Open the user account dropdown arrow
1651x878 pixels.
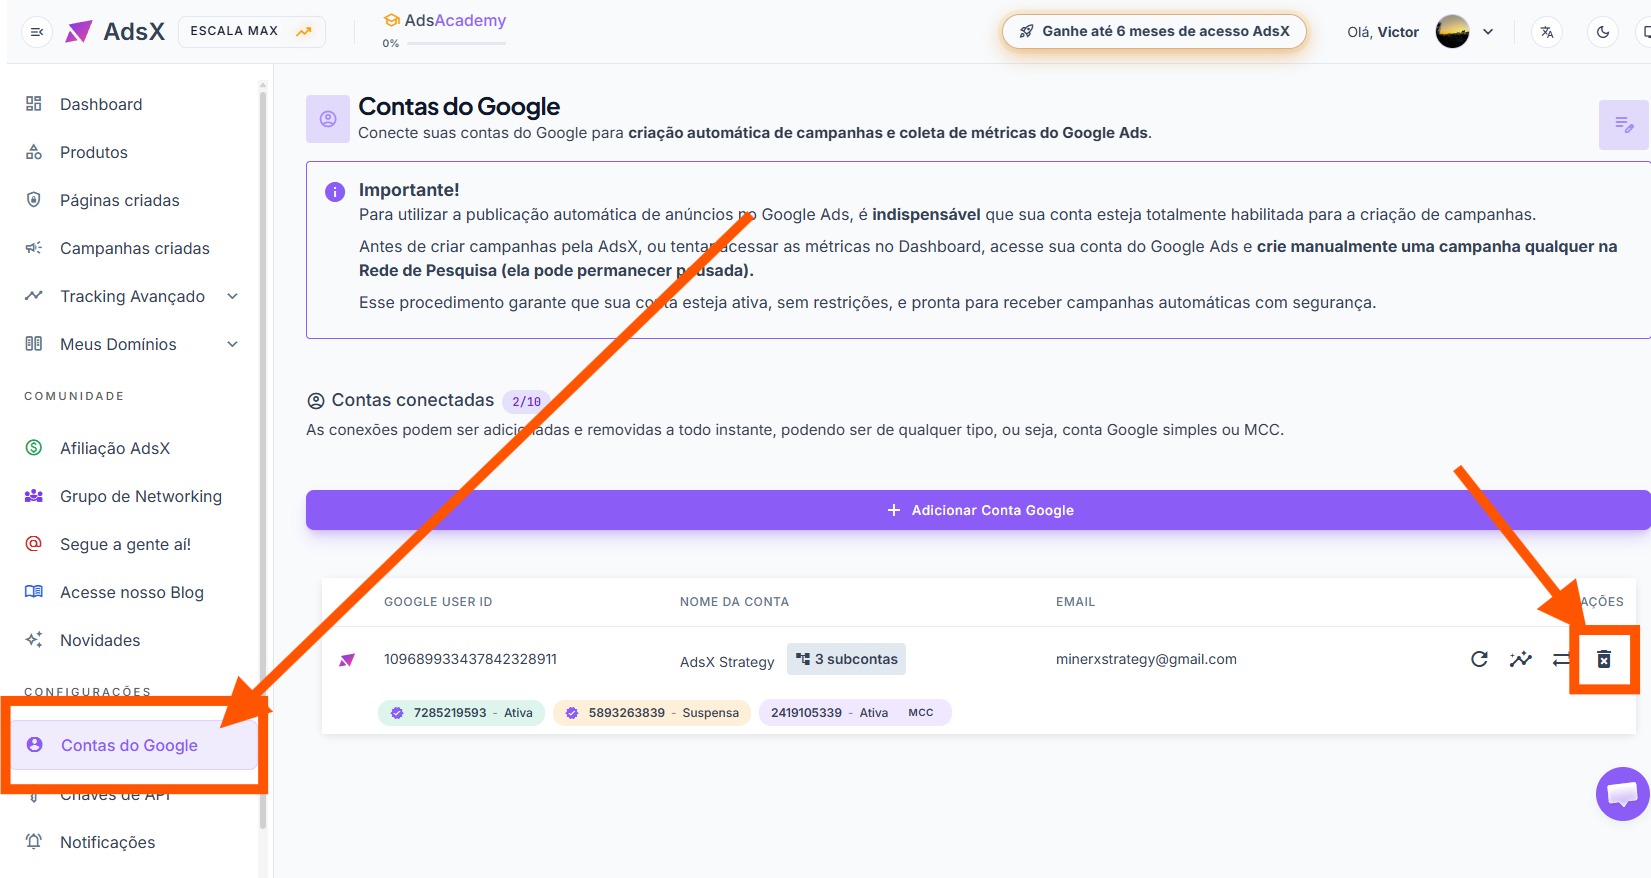click(x=1488, y=32)
